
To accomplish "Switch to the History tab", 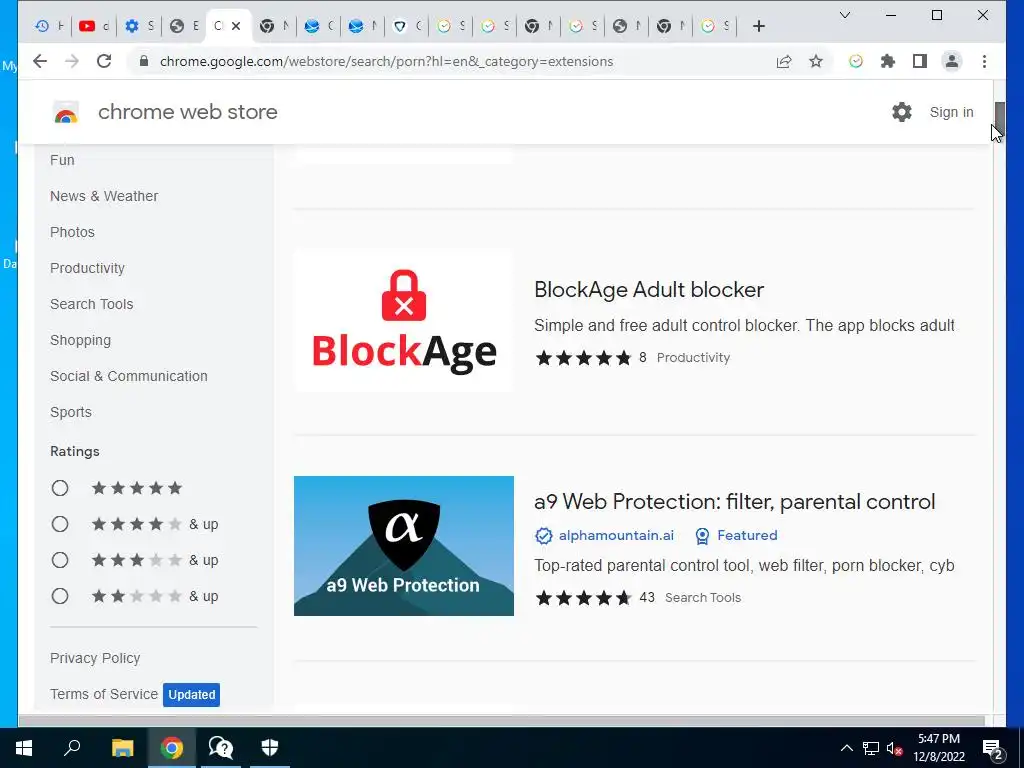I will click(50, 26).
